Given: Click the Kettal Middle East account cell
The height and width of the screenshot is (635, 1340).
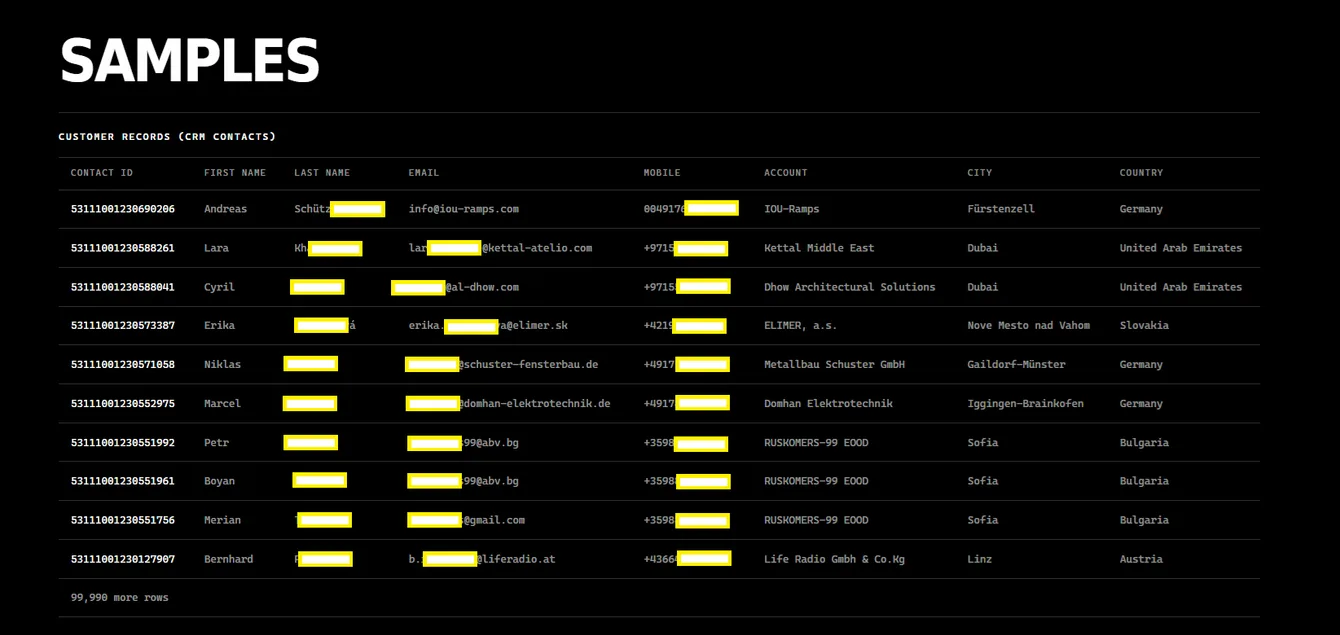Looking at the screenshot, I should point(819,248).
